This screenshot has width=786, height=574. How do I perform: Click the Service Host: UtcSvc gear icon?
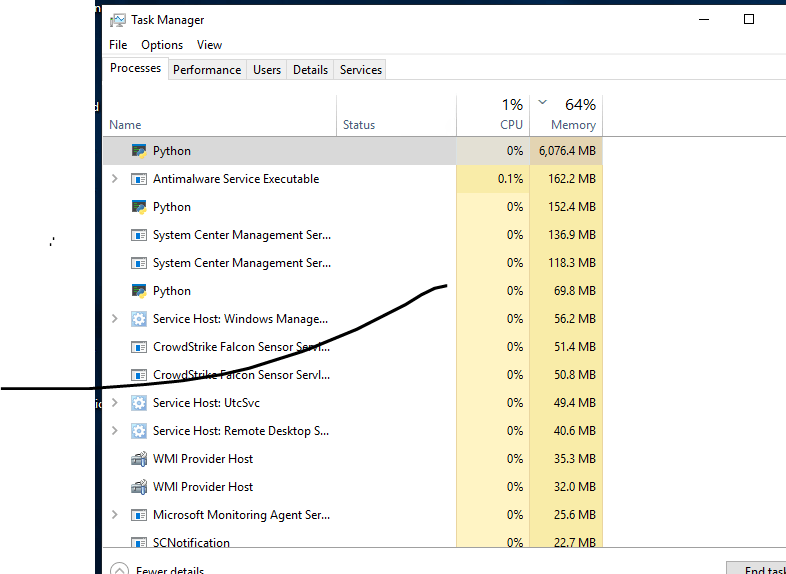click(139, 403)
